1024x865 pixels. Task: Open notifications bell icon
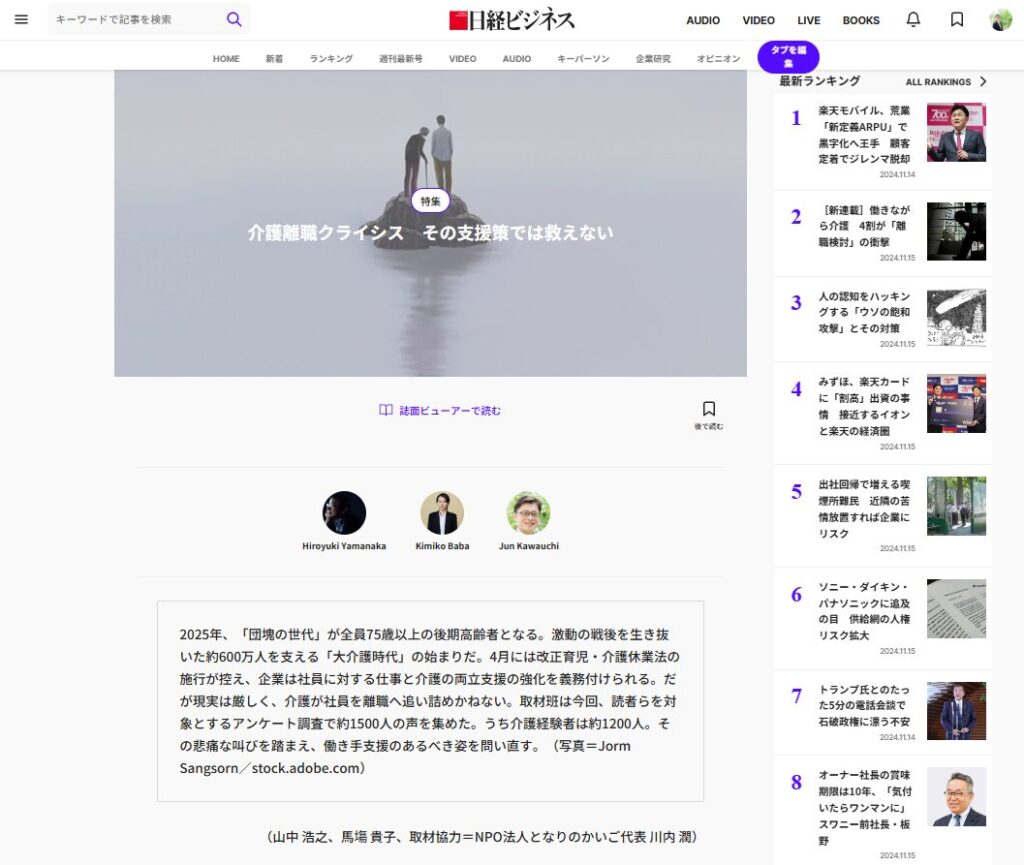913,20
